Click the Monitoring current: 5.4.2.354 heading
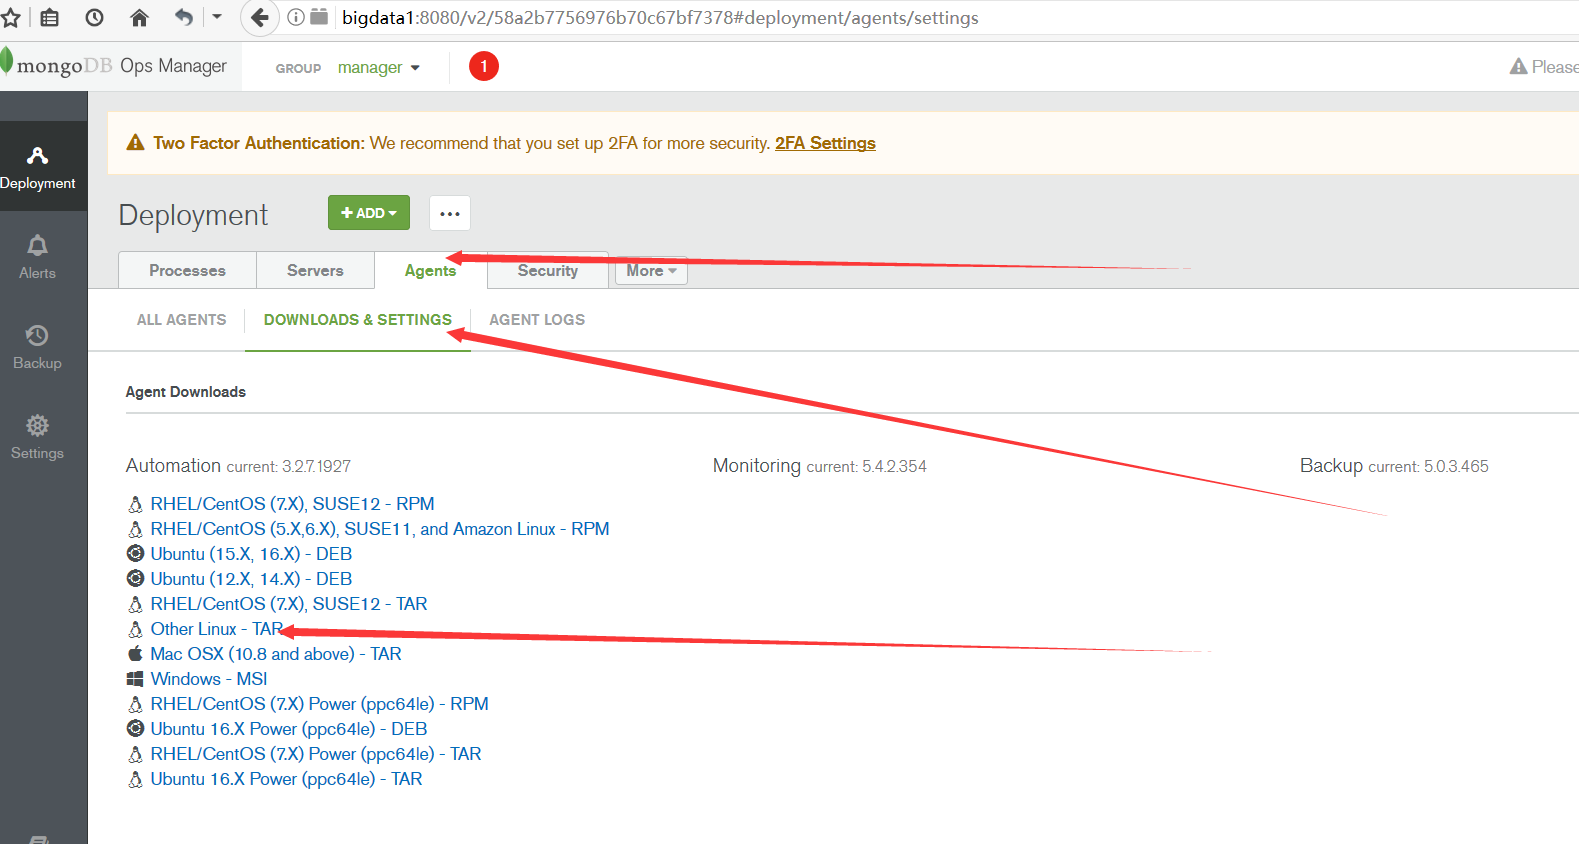The height and width of the screenshot is (844, 1579). [x=819, y=466]
